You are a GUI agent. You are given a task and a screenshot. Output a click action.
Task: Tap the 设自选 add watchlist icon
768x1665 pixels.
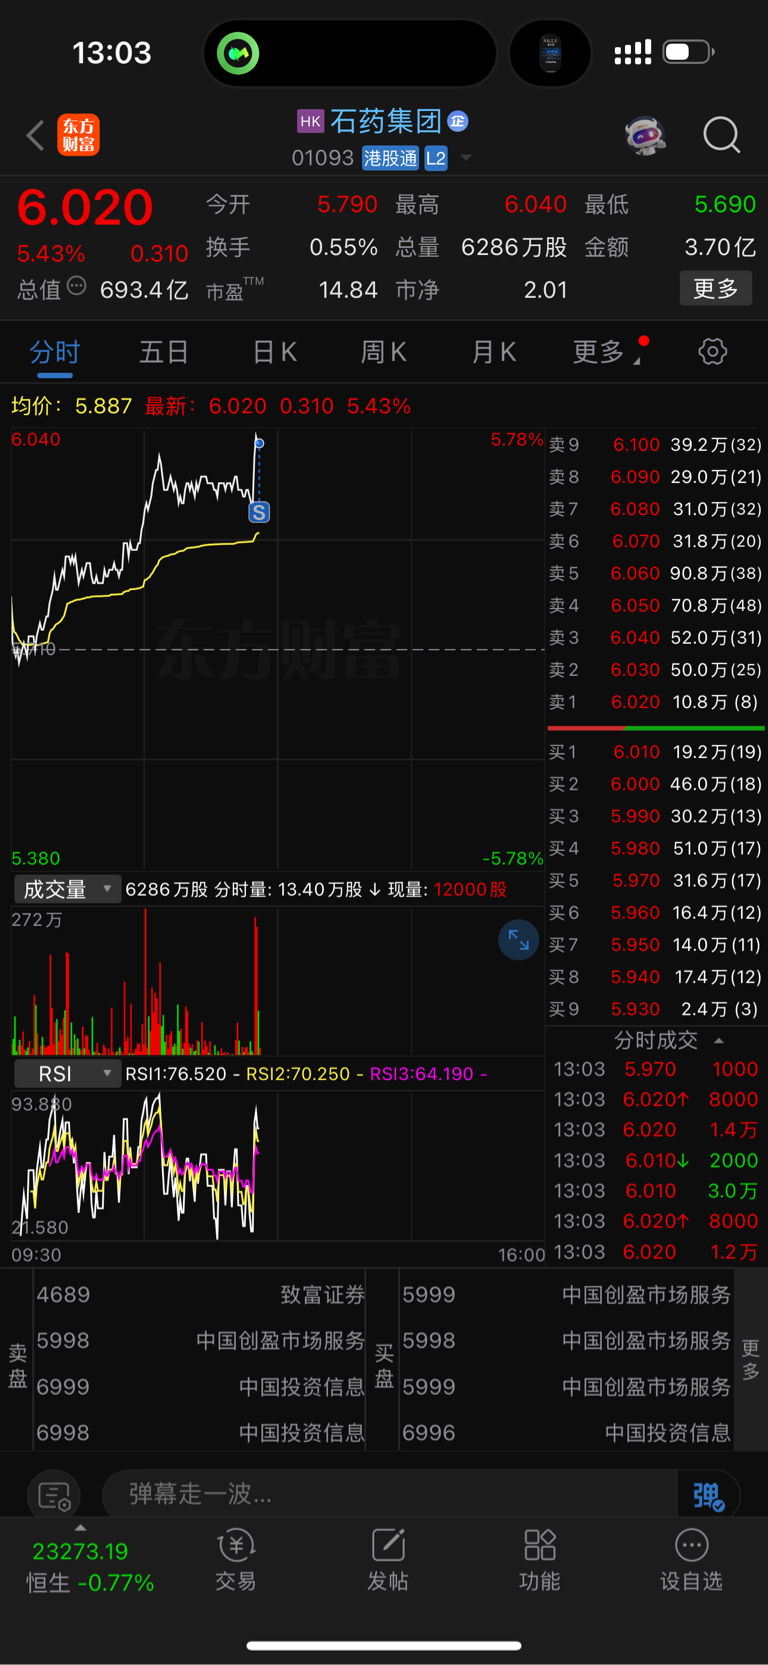(x=691, y=1560)
